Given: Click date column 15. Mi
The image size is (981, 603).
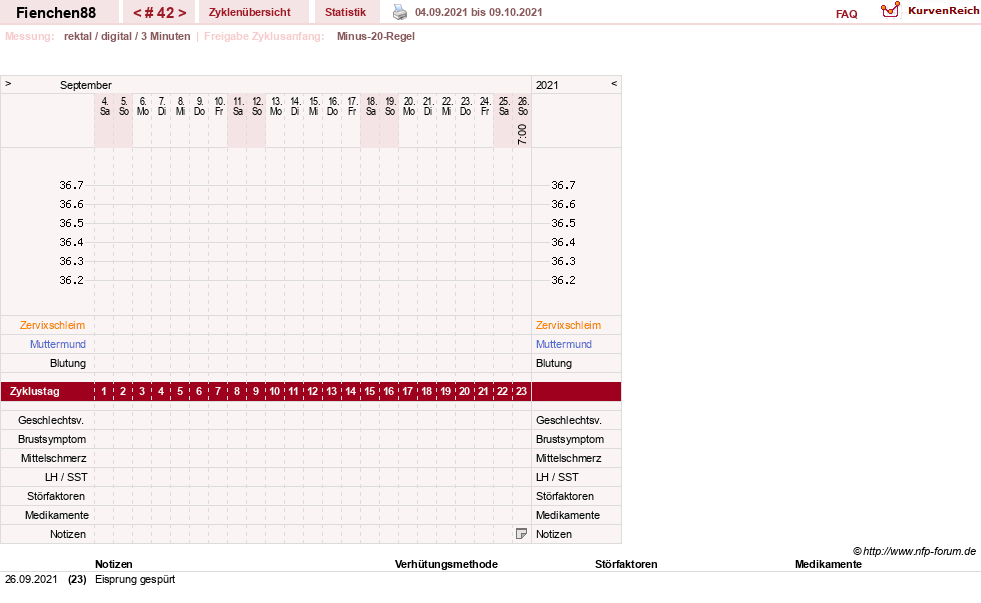Looking at the screenshot, I should point(314,106).
